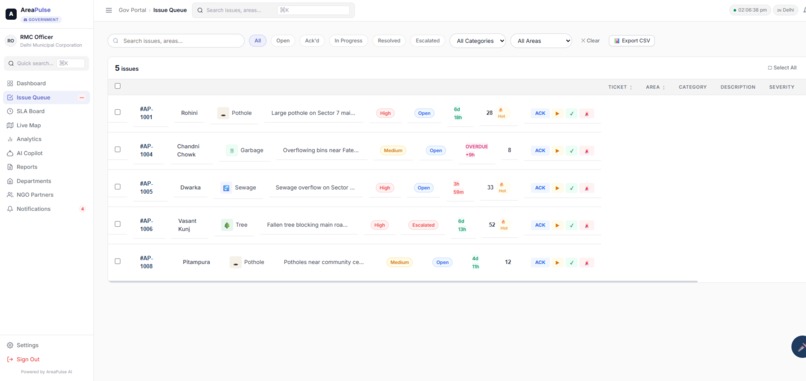The image size is (806, 381).
Task: Filter by Resolved status
Action: (389, 41)
